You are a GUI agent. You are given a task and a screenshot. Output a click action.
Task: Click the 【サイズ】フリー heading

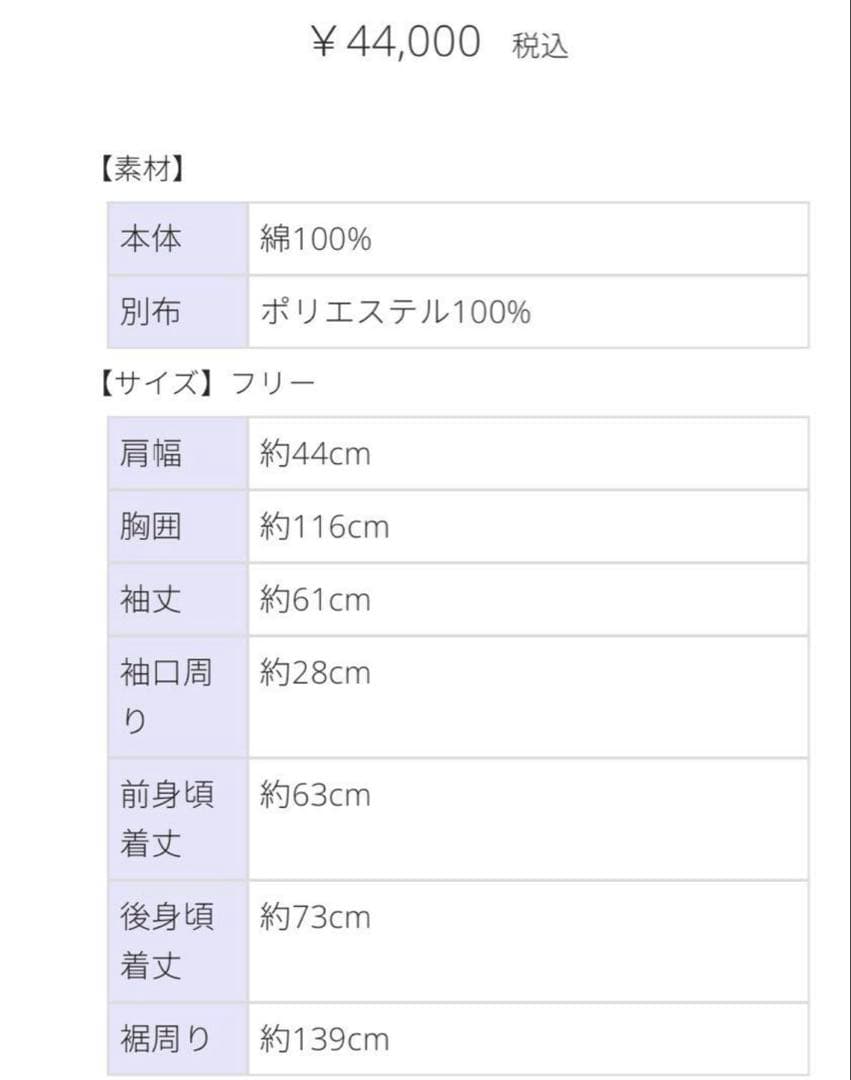coord(206,384)
